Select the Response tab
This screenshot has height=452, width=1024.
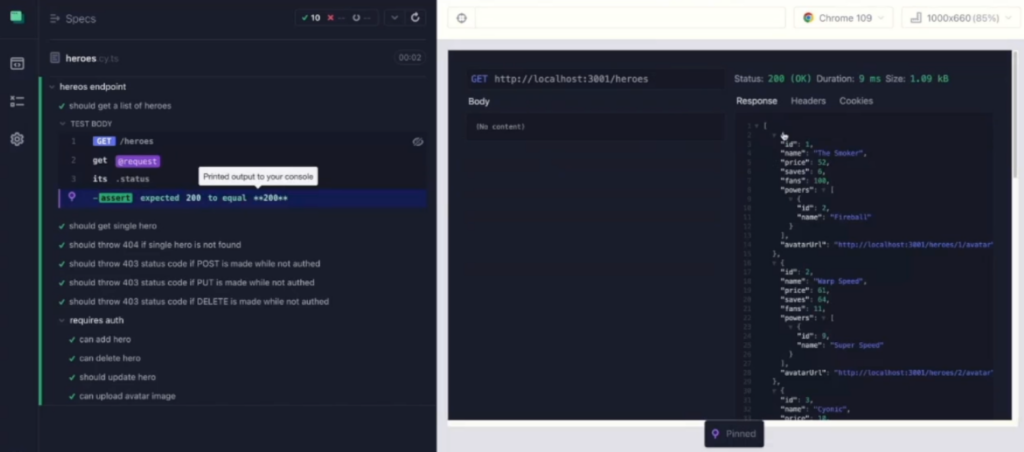click(756, 101)
